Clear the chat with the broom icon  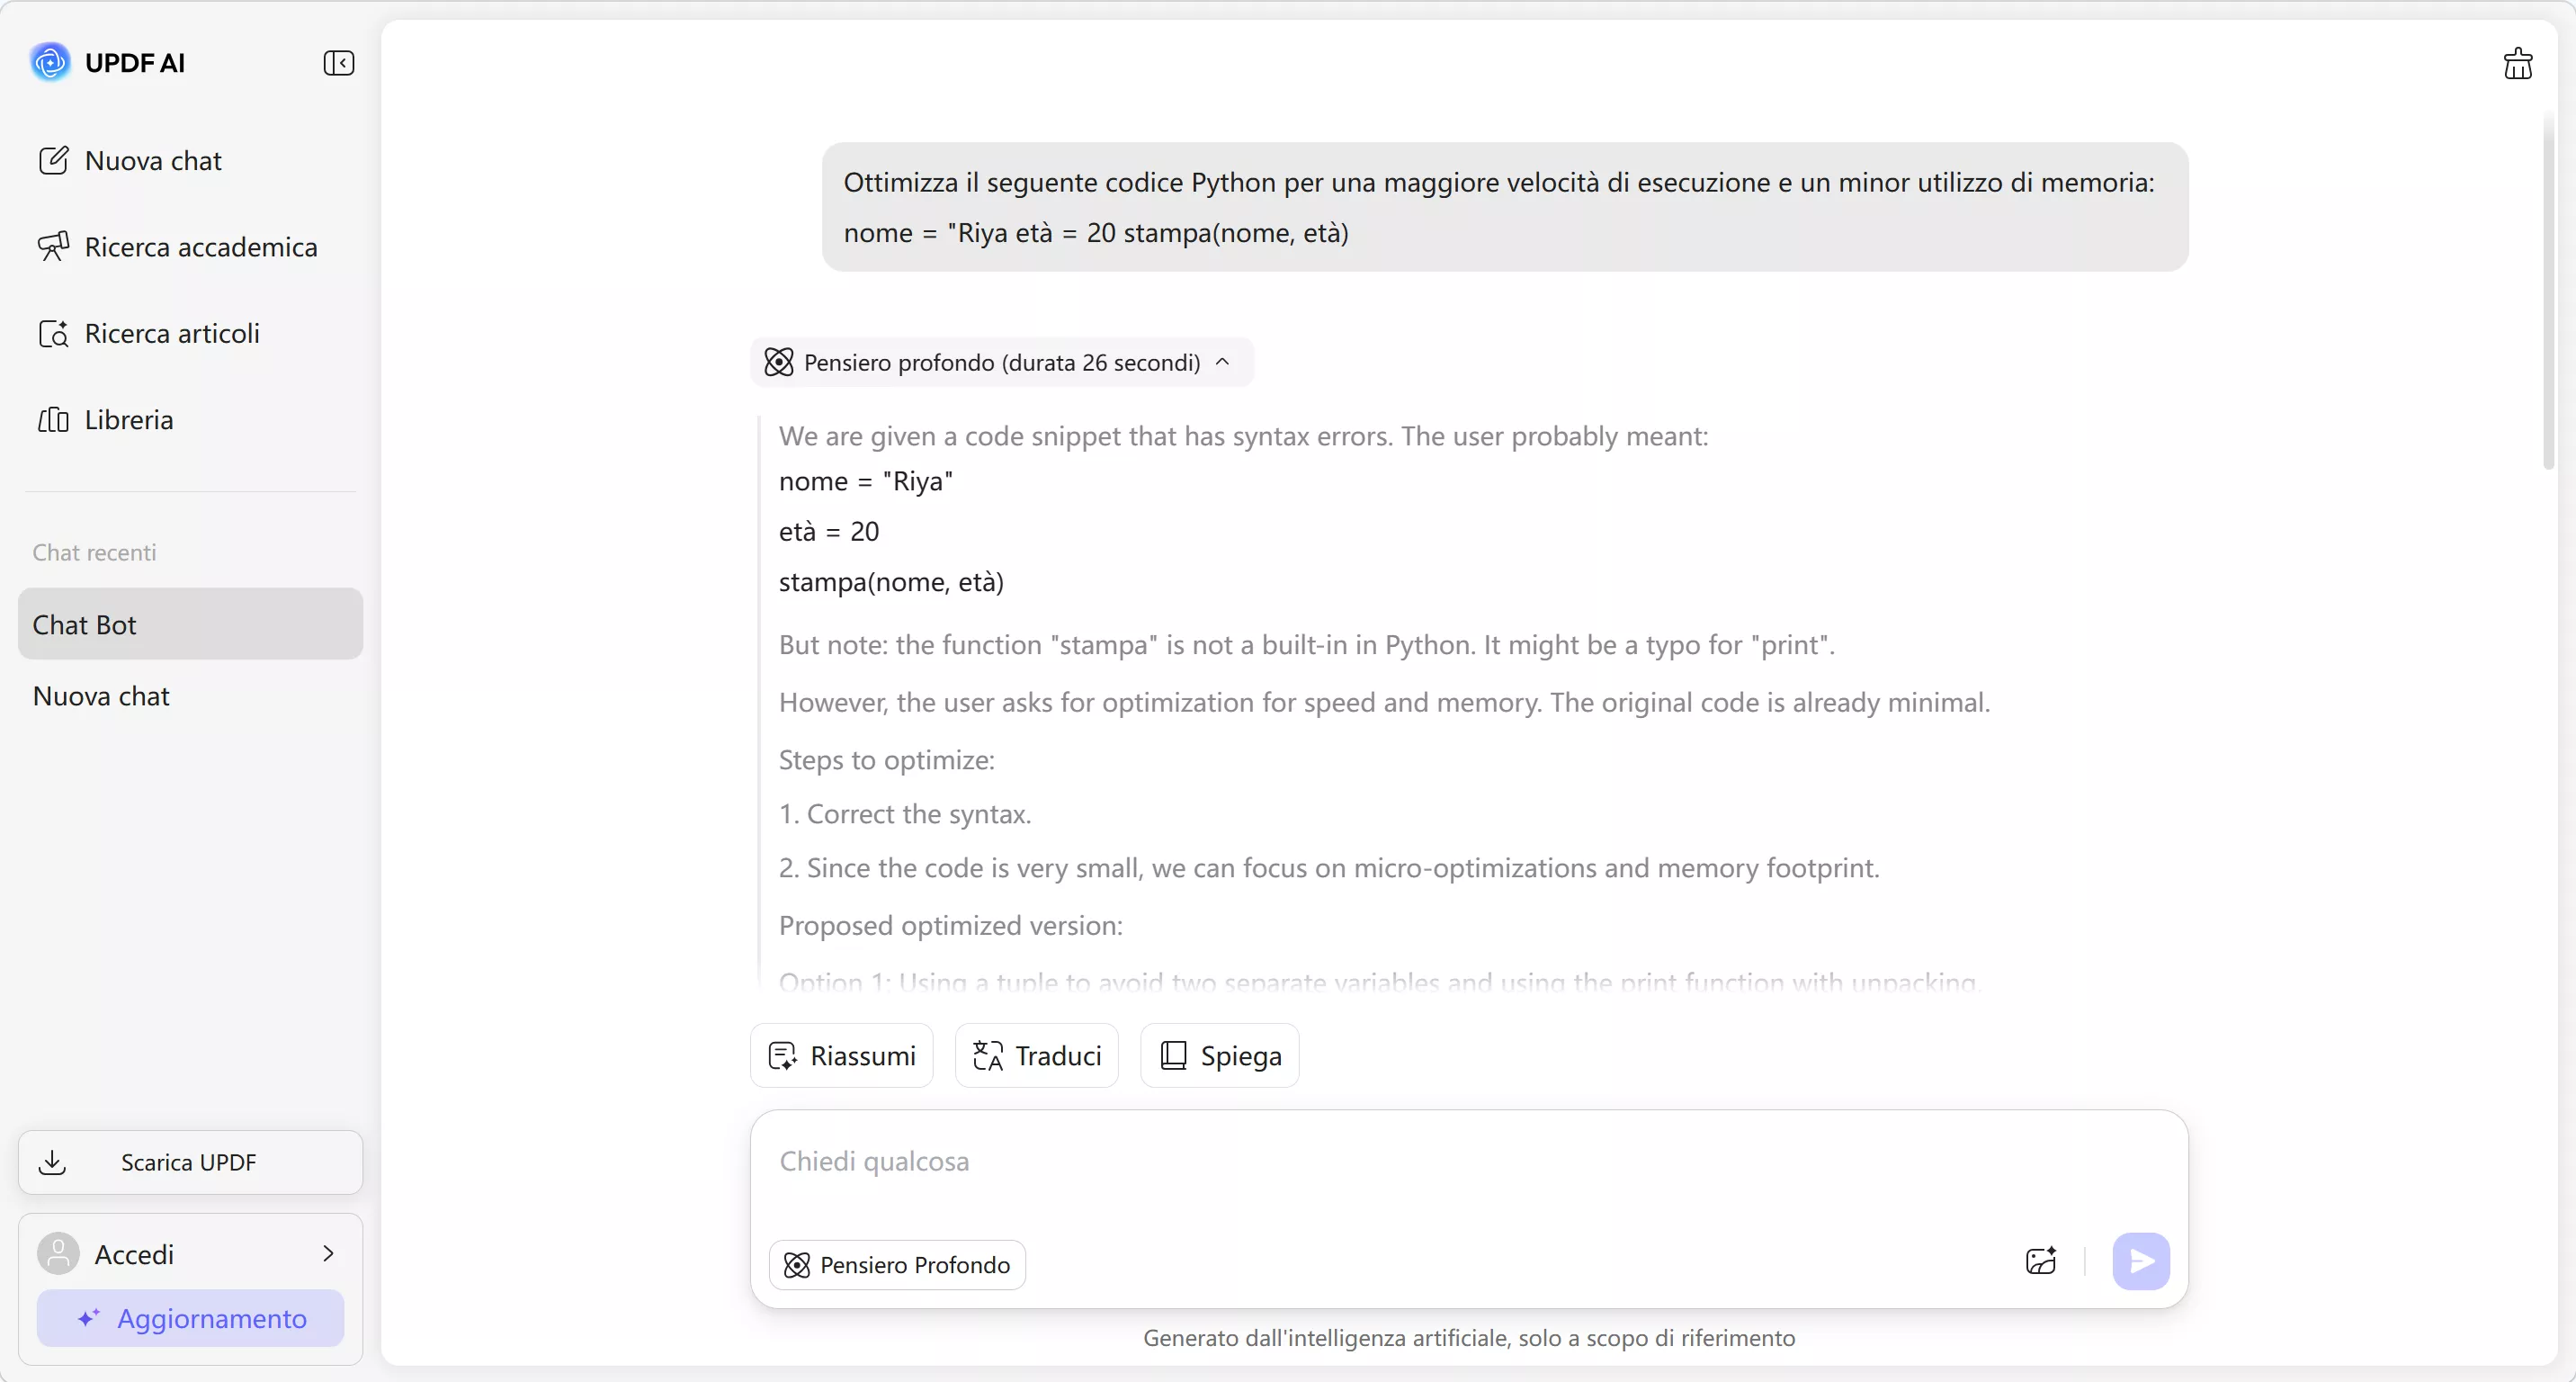point(2518,63)
